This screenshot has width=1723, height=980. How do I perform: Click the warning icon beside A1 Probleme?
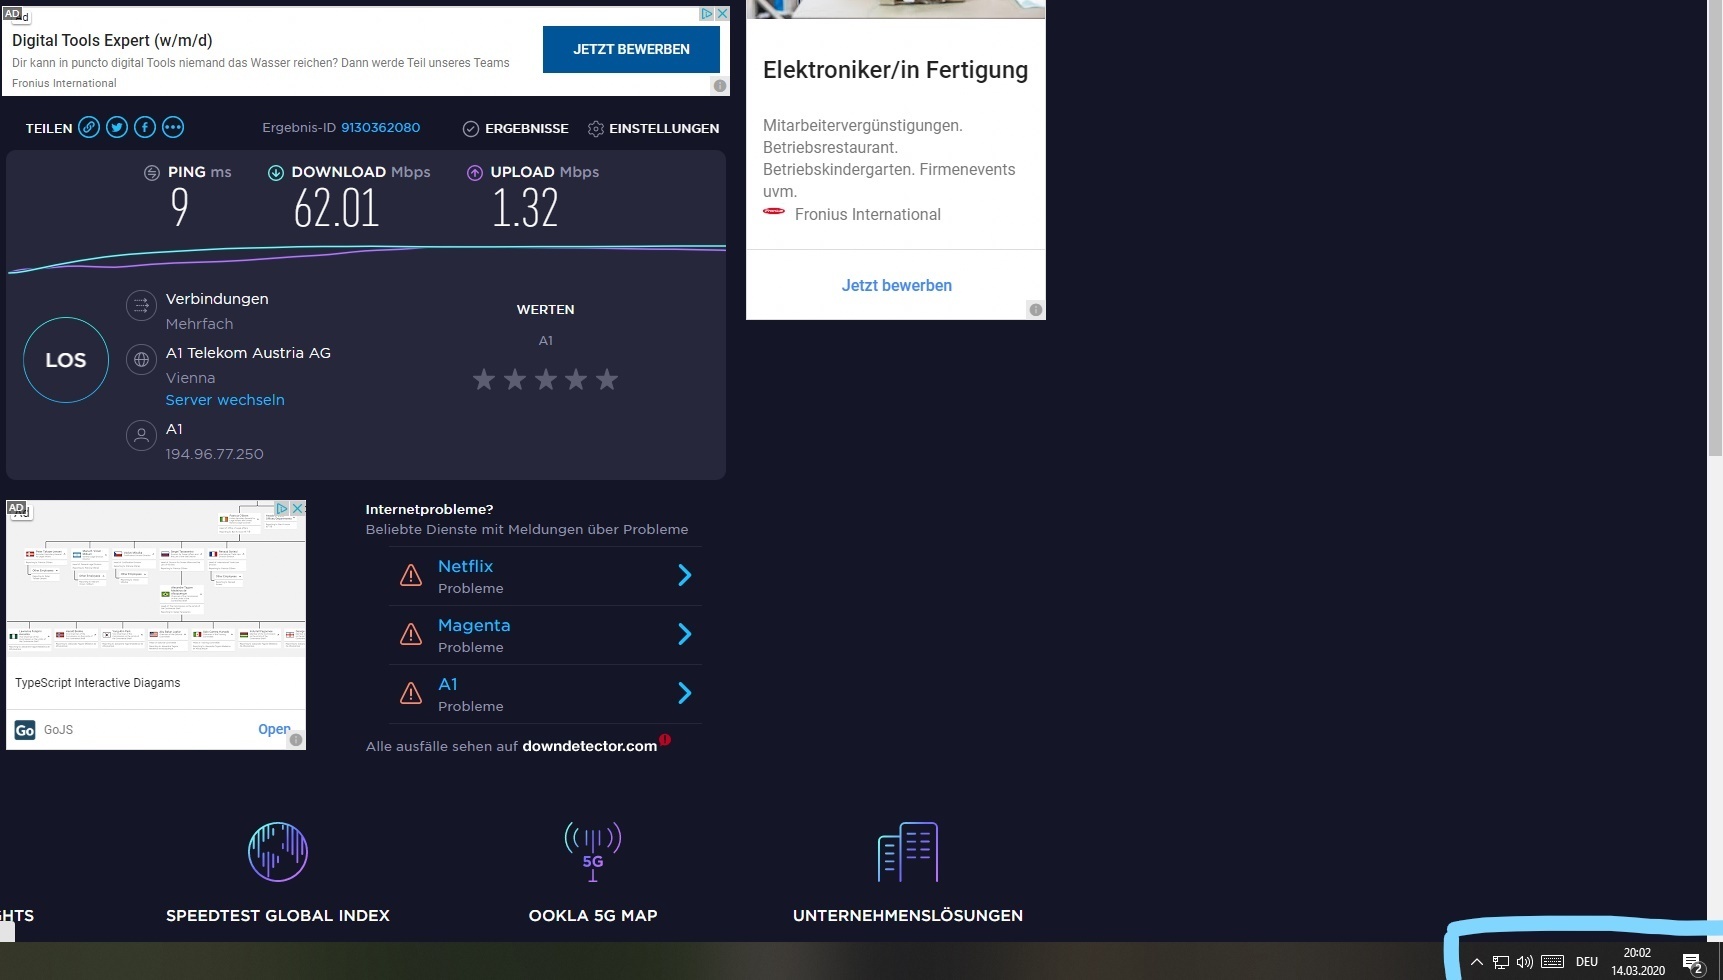[411, 693]
